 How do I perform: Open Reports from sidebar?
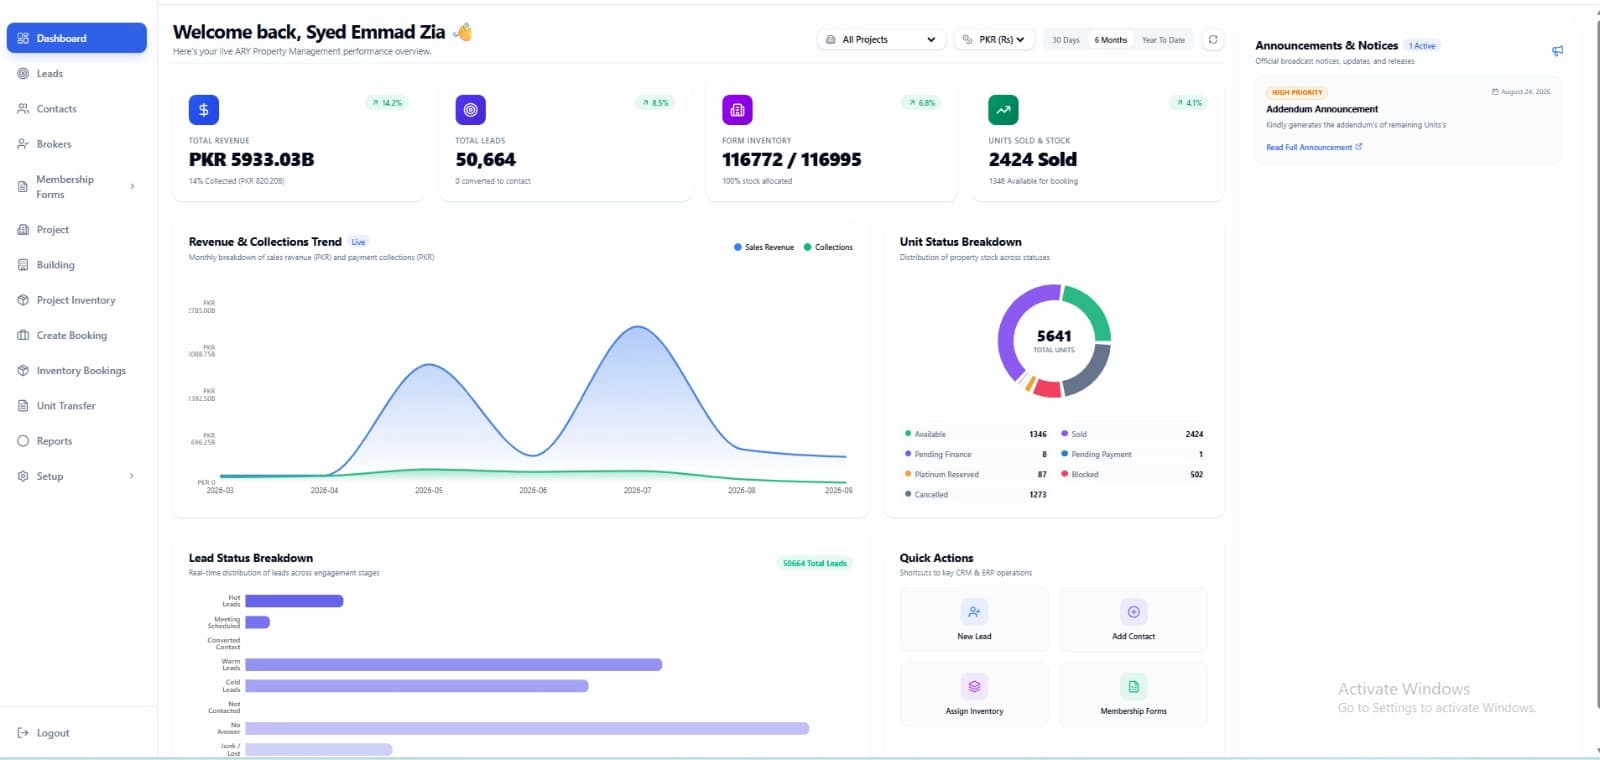pos(76,441)
